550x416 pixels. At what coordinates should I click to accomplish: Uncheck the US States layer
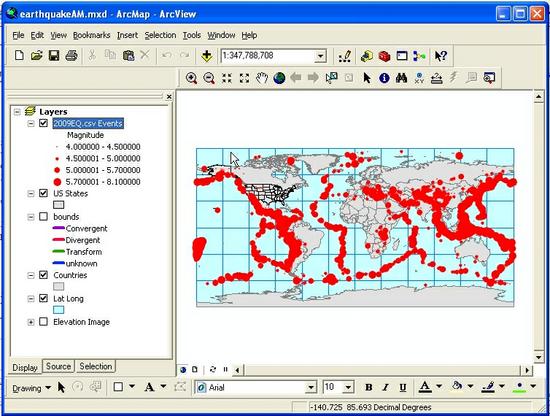[x=43, y=193]
